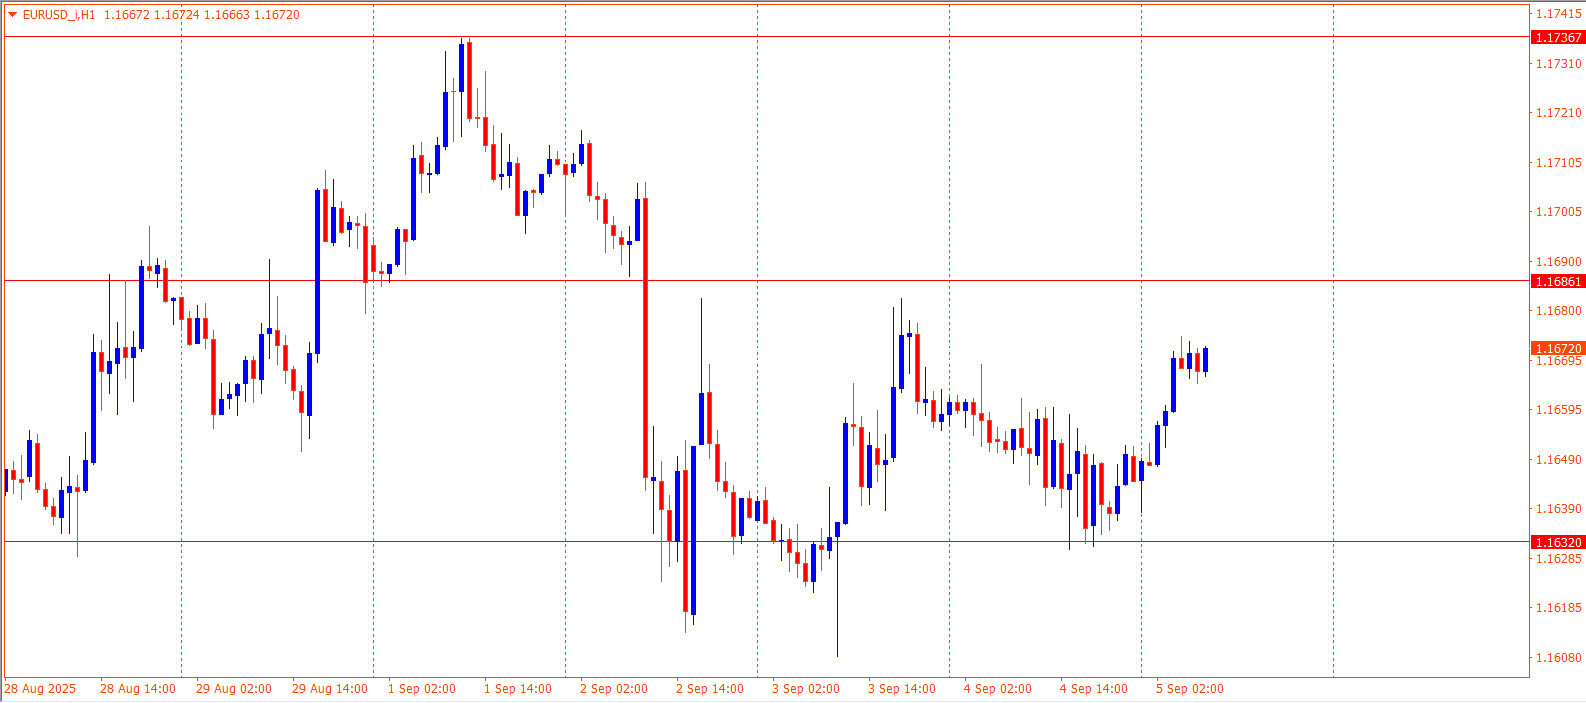Click the 1.17415 value on price scale
Image resolution: width=1586 pixels, height=703 pixels.
pyautogui.click(x=1558, y=14)
